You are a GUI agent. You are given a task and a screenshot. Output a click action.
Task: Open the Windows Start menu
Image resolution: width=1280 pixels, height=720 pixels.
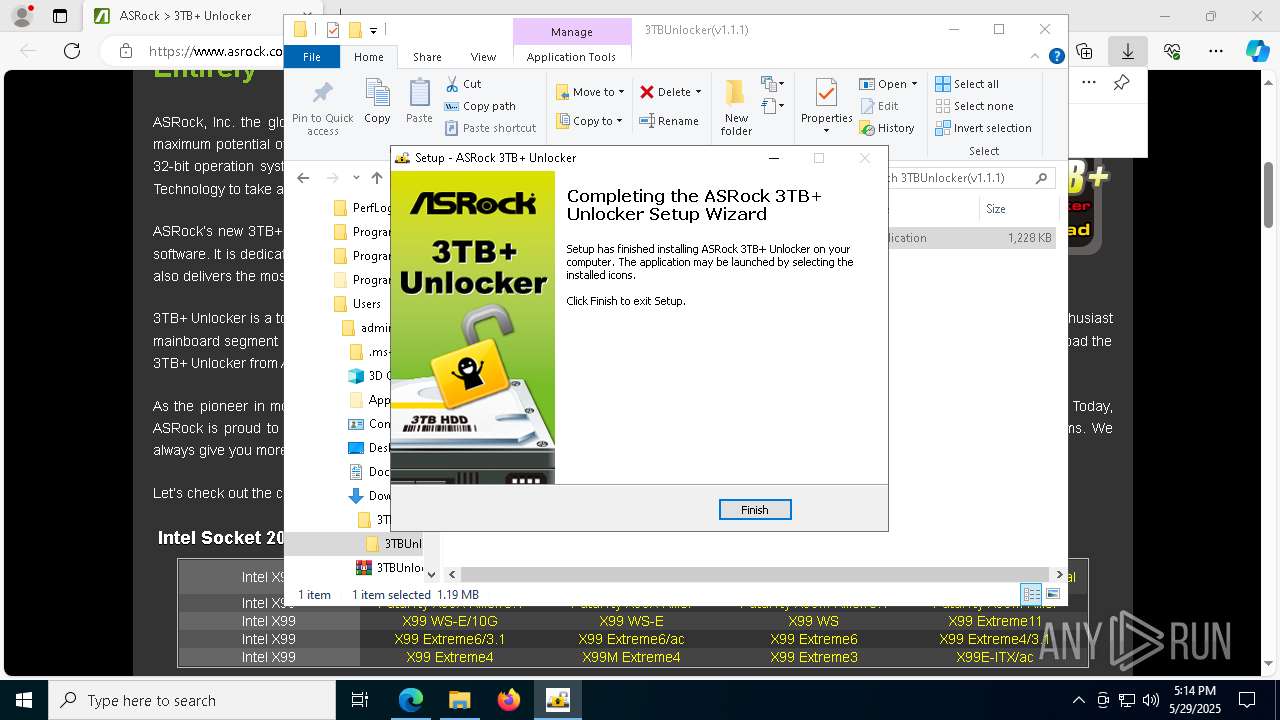point(24,700)
